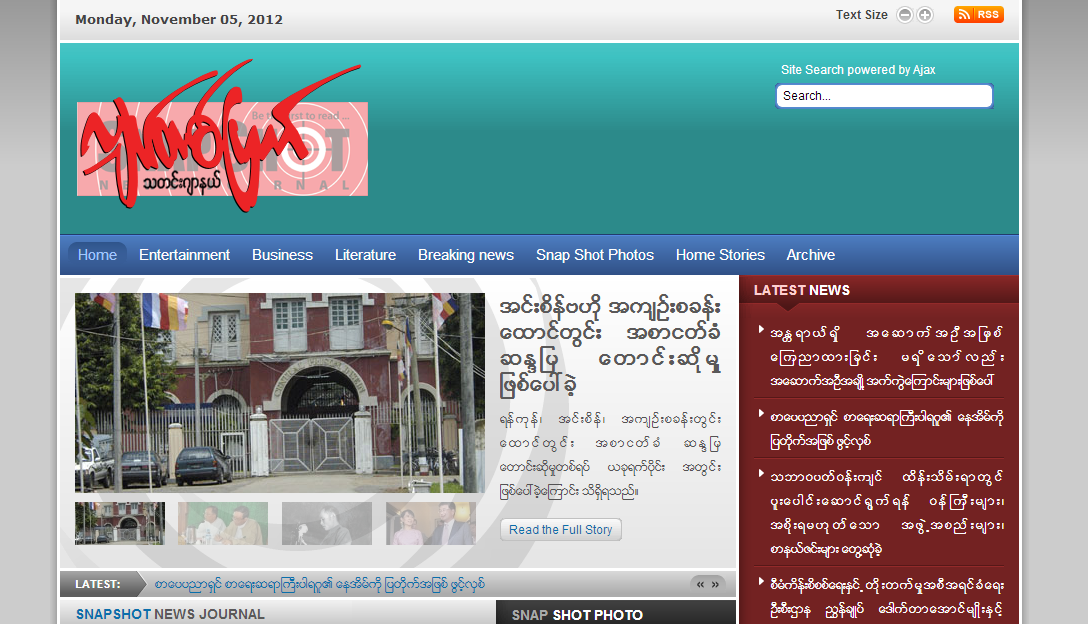Go to Snap Shot Photos
Viewport: 1088px width, 627px height.
pos(595,255)
